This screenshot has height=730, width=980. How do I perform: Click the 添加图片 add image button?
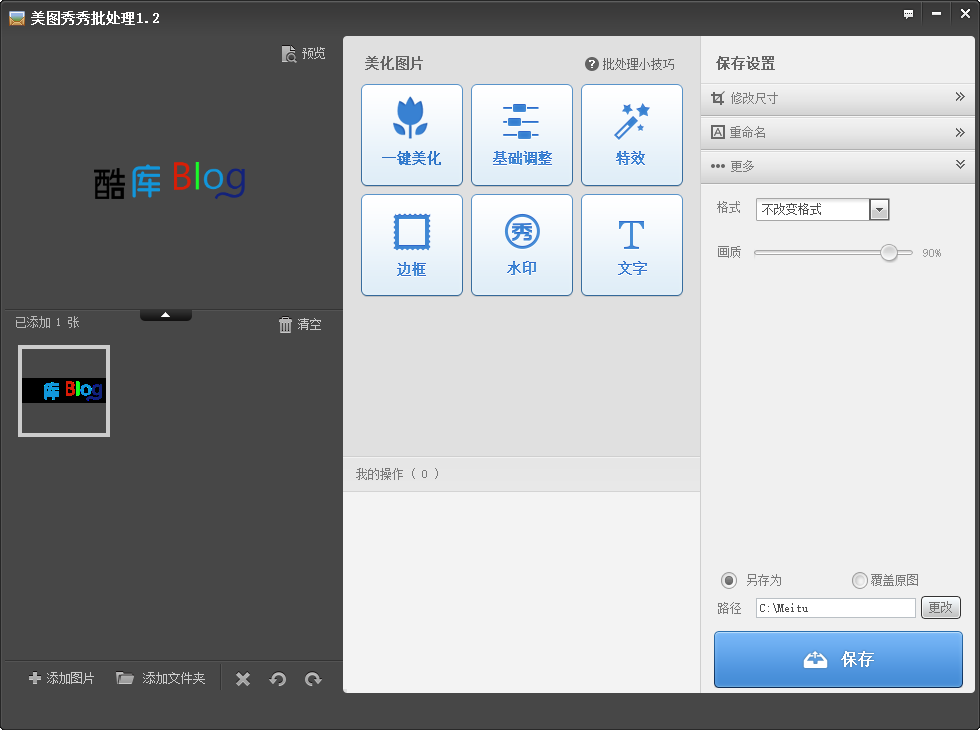(61, 678)
